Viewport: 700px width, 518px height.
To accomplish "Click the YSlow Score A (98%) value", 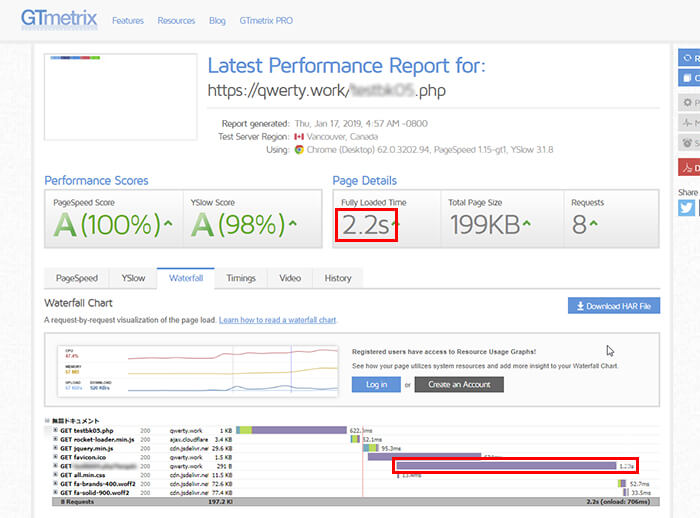I will click(x=238, y=224).
